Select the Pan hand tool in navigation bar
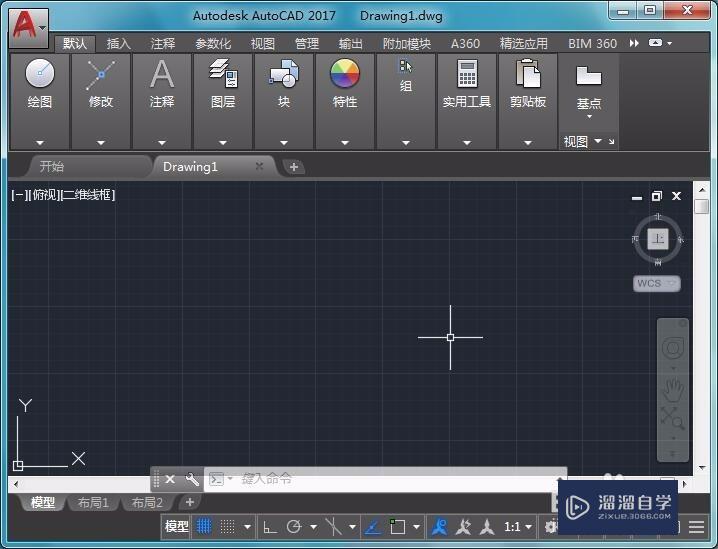This screenshot has height=549, width=718. click(673, 391)
